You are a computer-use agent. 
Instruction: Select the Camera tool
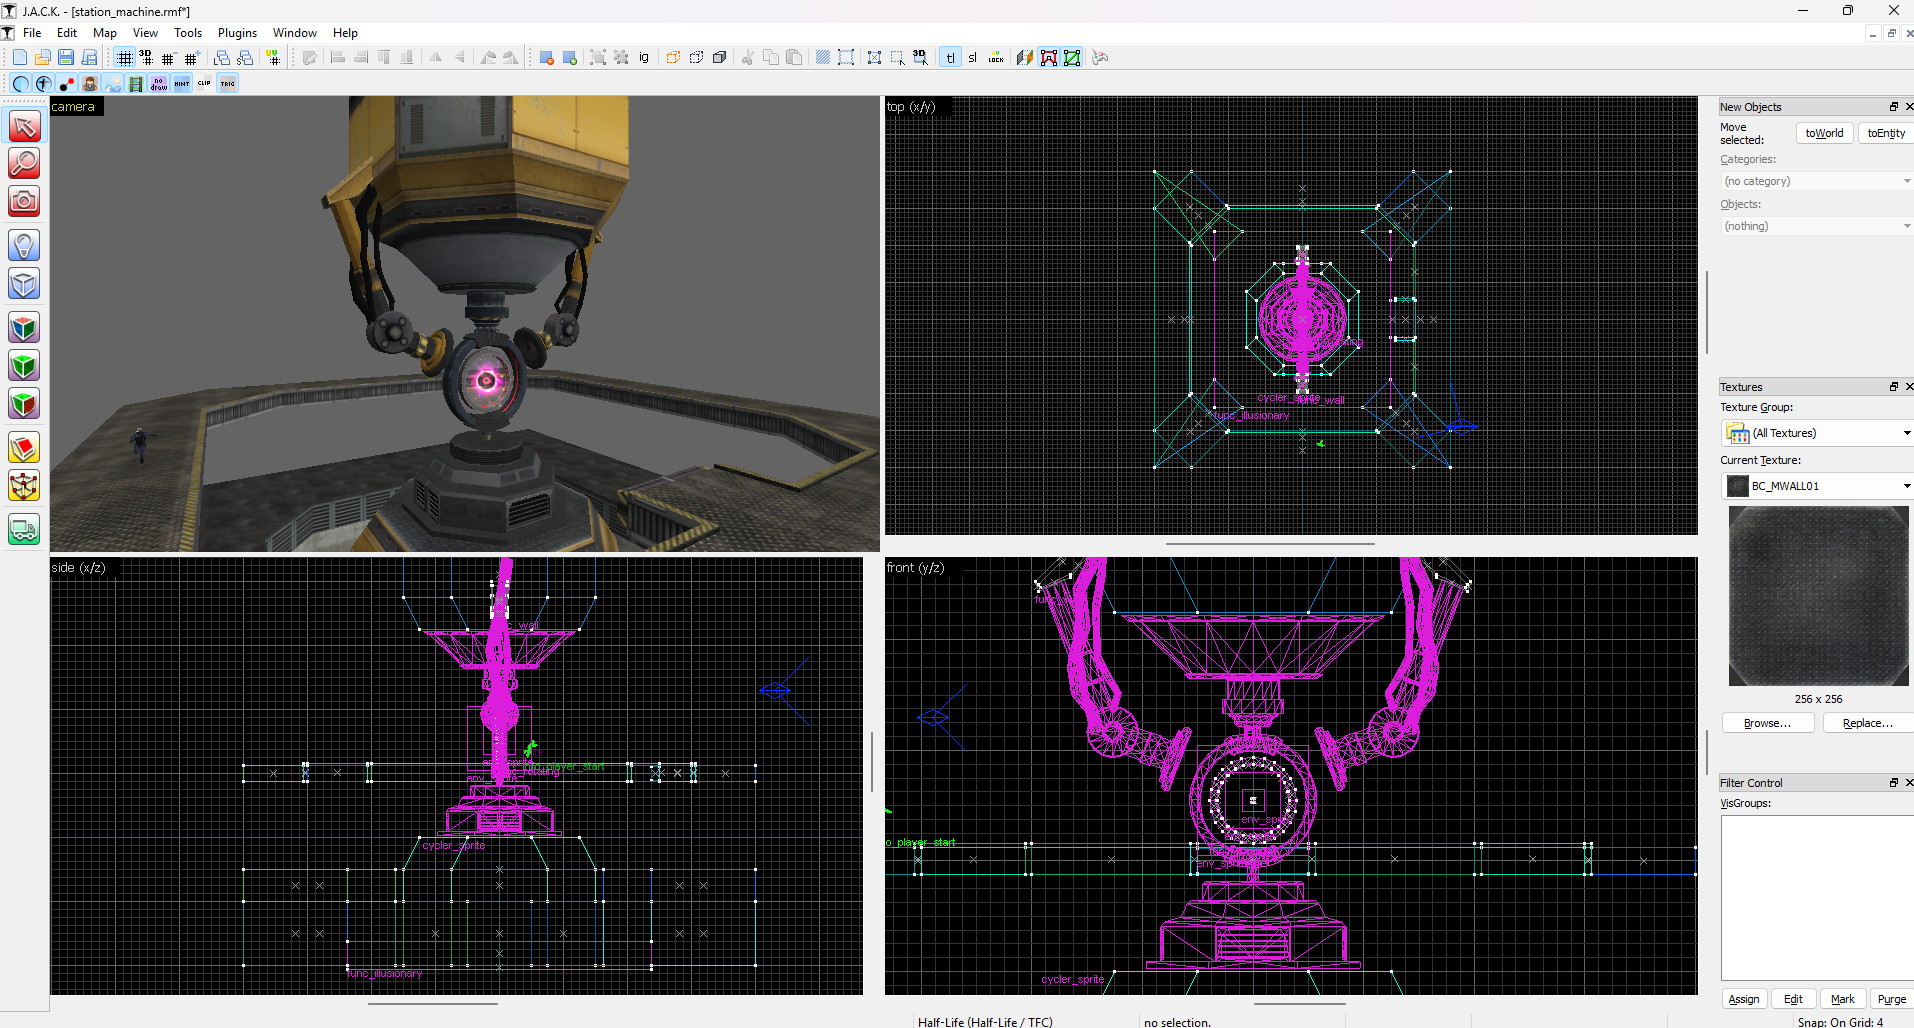24,200
